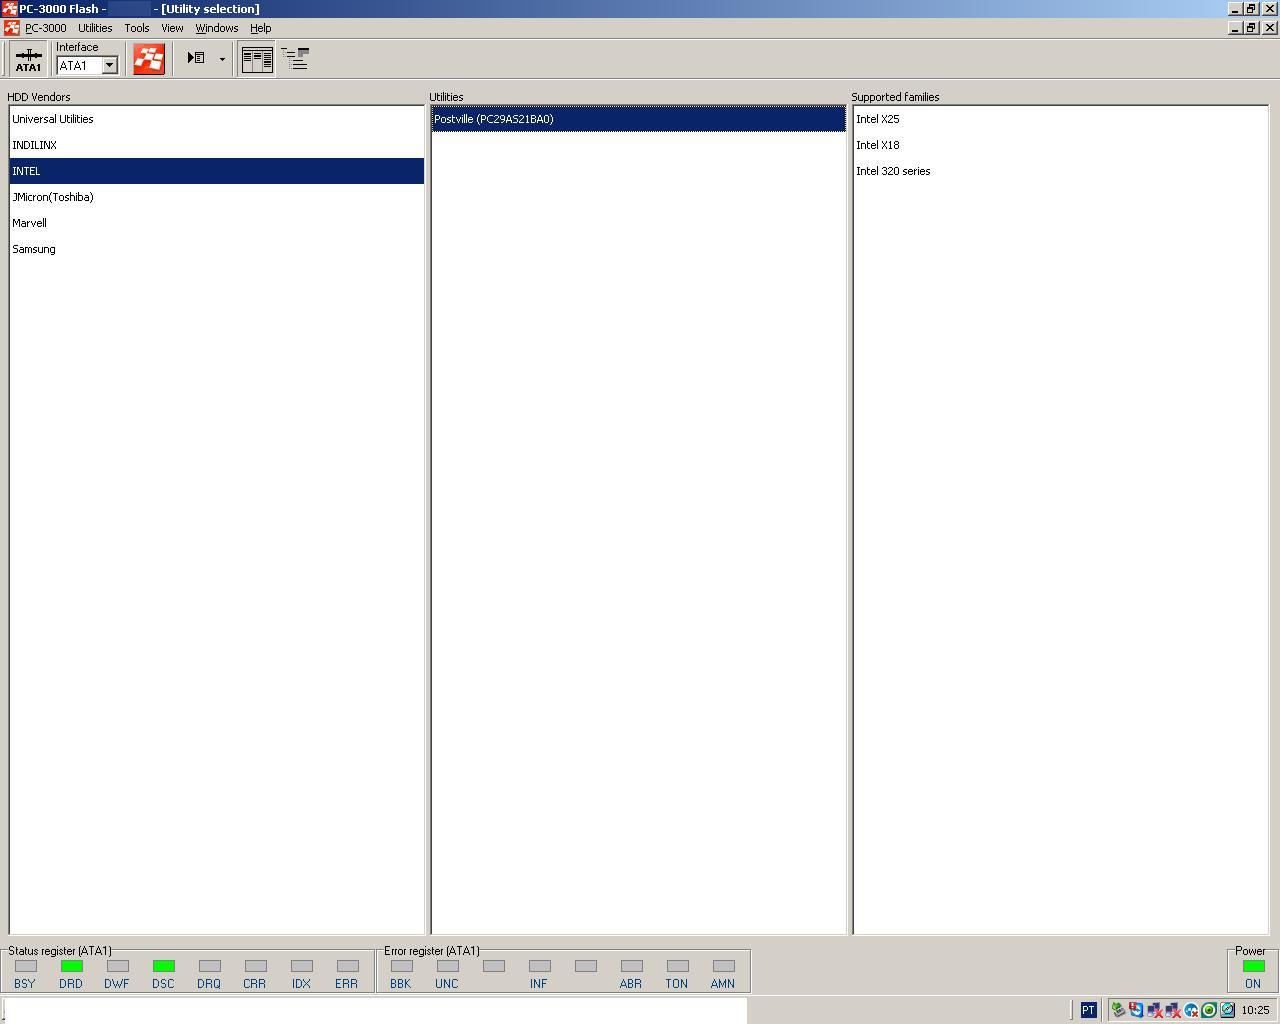
Task: Select Universal Utilities in HDD Vendors
Action: click(x=216, y=119)
